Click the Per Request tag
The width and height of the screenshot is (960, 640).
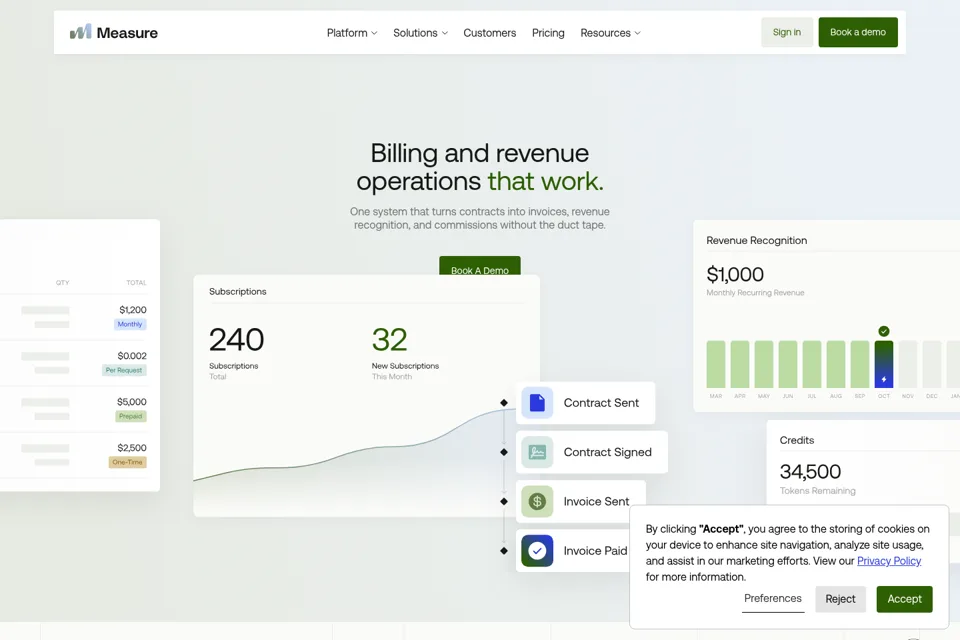[124, 370]
